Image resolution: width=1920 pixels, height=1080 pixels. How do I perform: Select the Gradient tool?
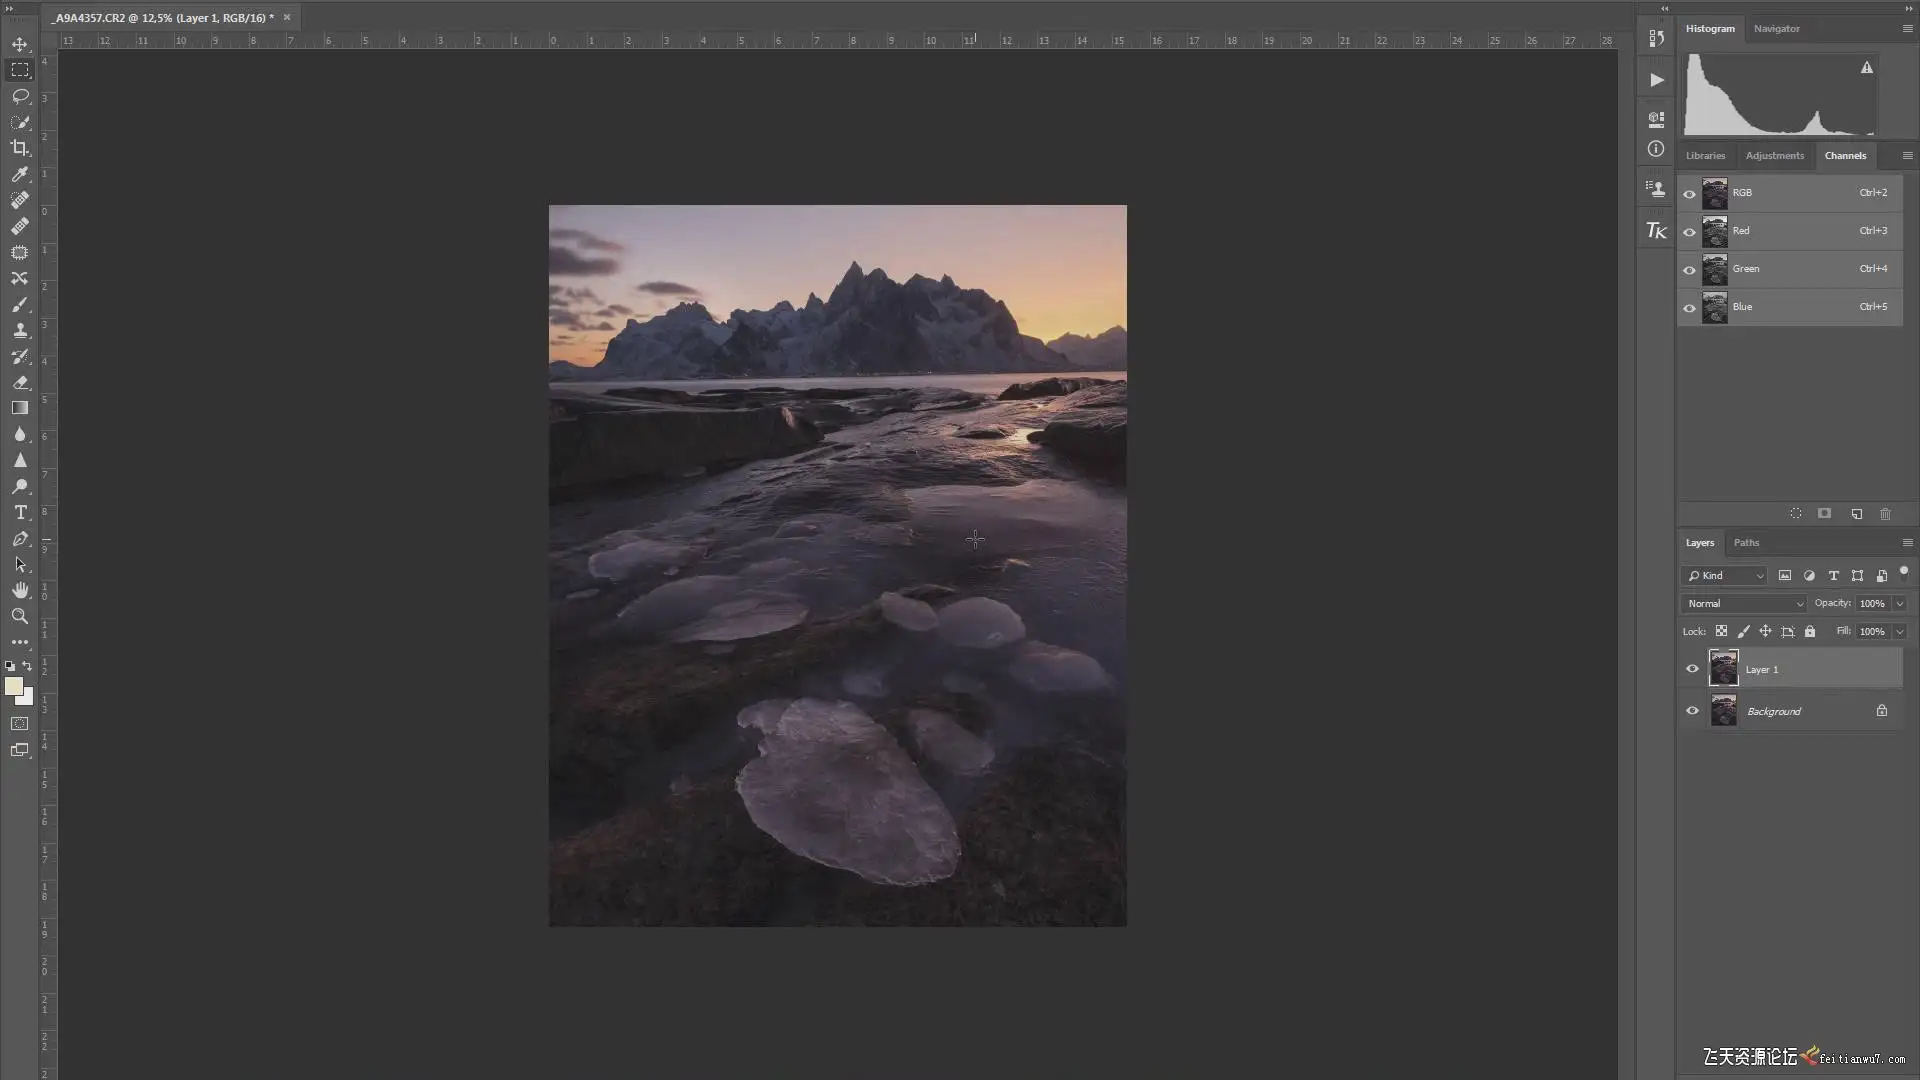click(19, 408)
